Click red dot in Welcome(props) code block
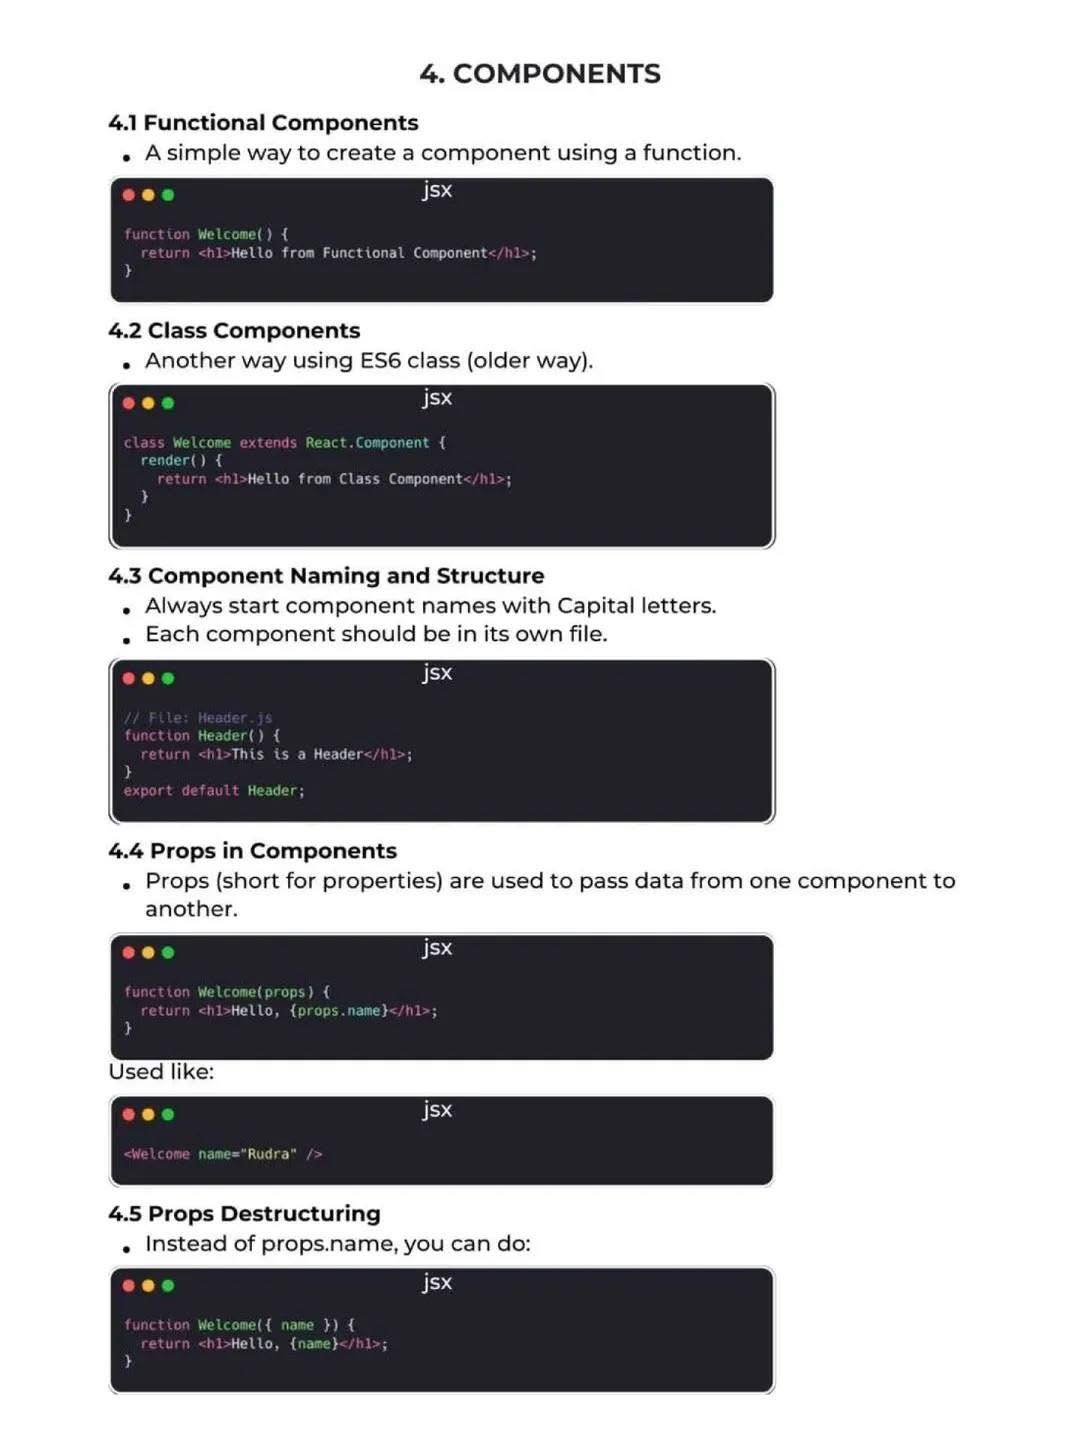Screen dimensions: 1080x1440 click(129, 952)
